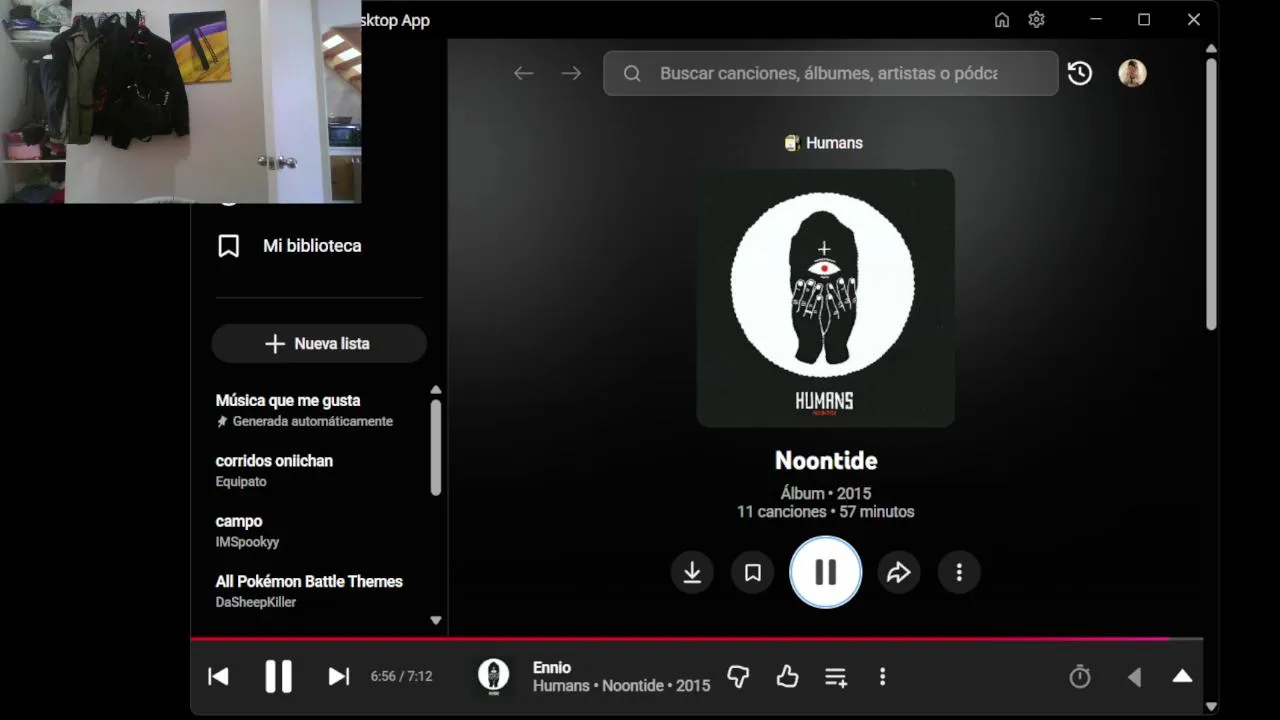Create a new playlist with Nueva lista
Viewport: 1280px width, 720px height.
click(319, 343)
